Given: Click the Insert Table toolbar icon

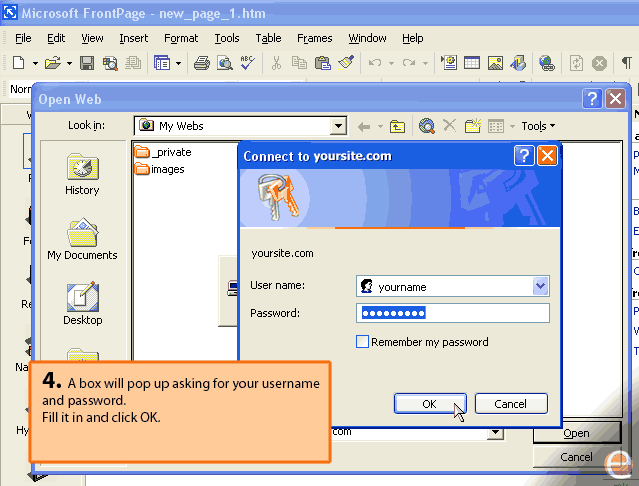Looking at the screenshot, I should point(471,63).
